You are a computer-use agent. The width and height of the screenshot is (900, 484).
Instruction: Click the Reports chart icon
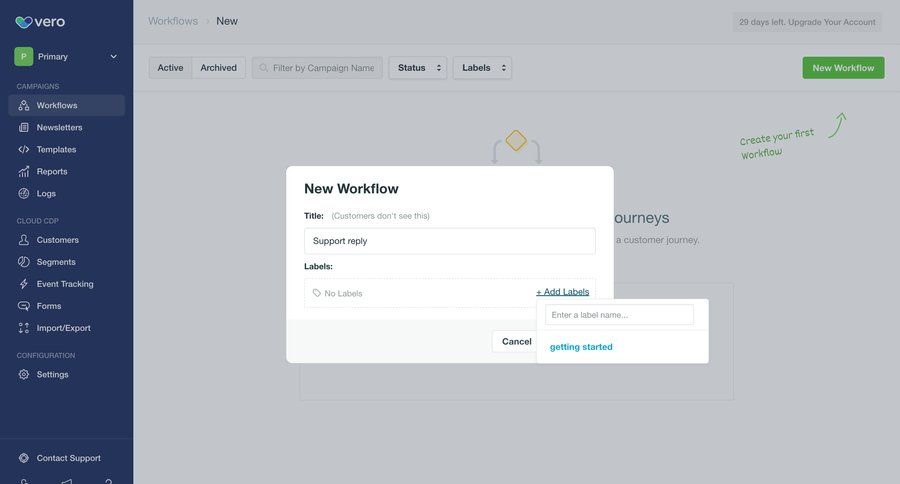pyautogui.click(x=24, y=171)
